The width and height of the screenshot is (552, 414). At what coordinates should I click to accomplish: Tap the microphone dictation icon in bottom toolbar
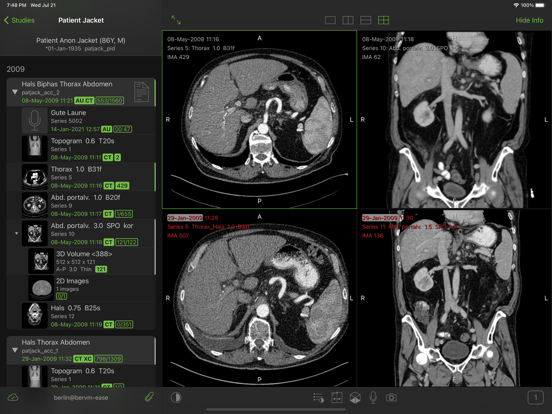click(x=373, y=397)
